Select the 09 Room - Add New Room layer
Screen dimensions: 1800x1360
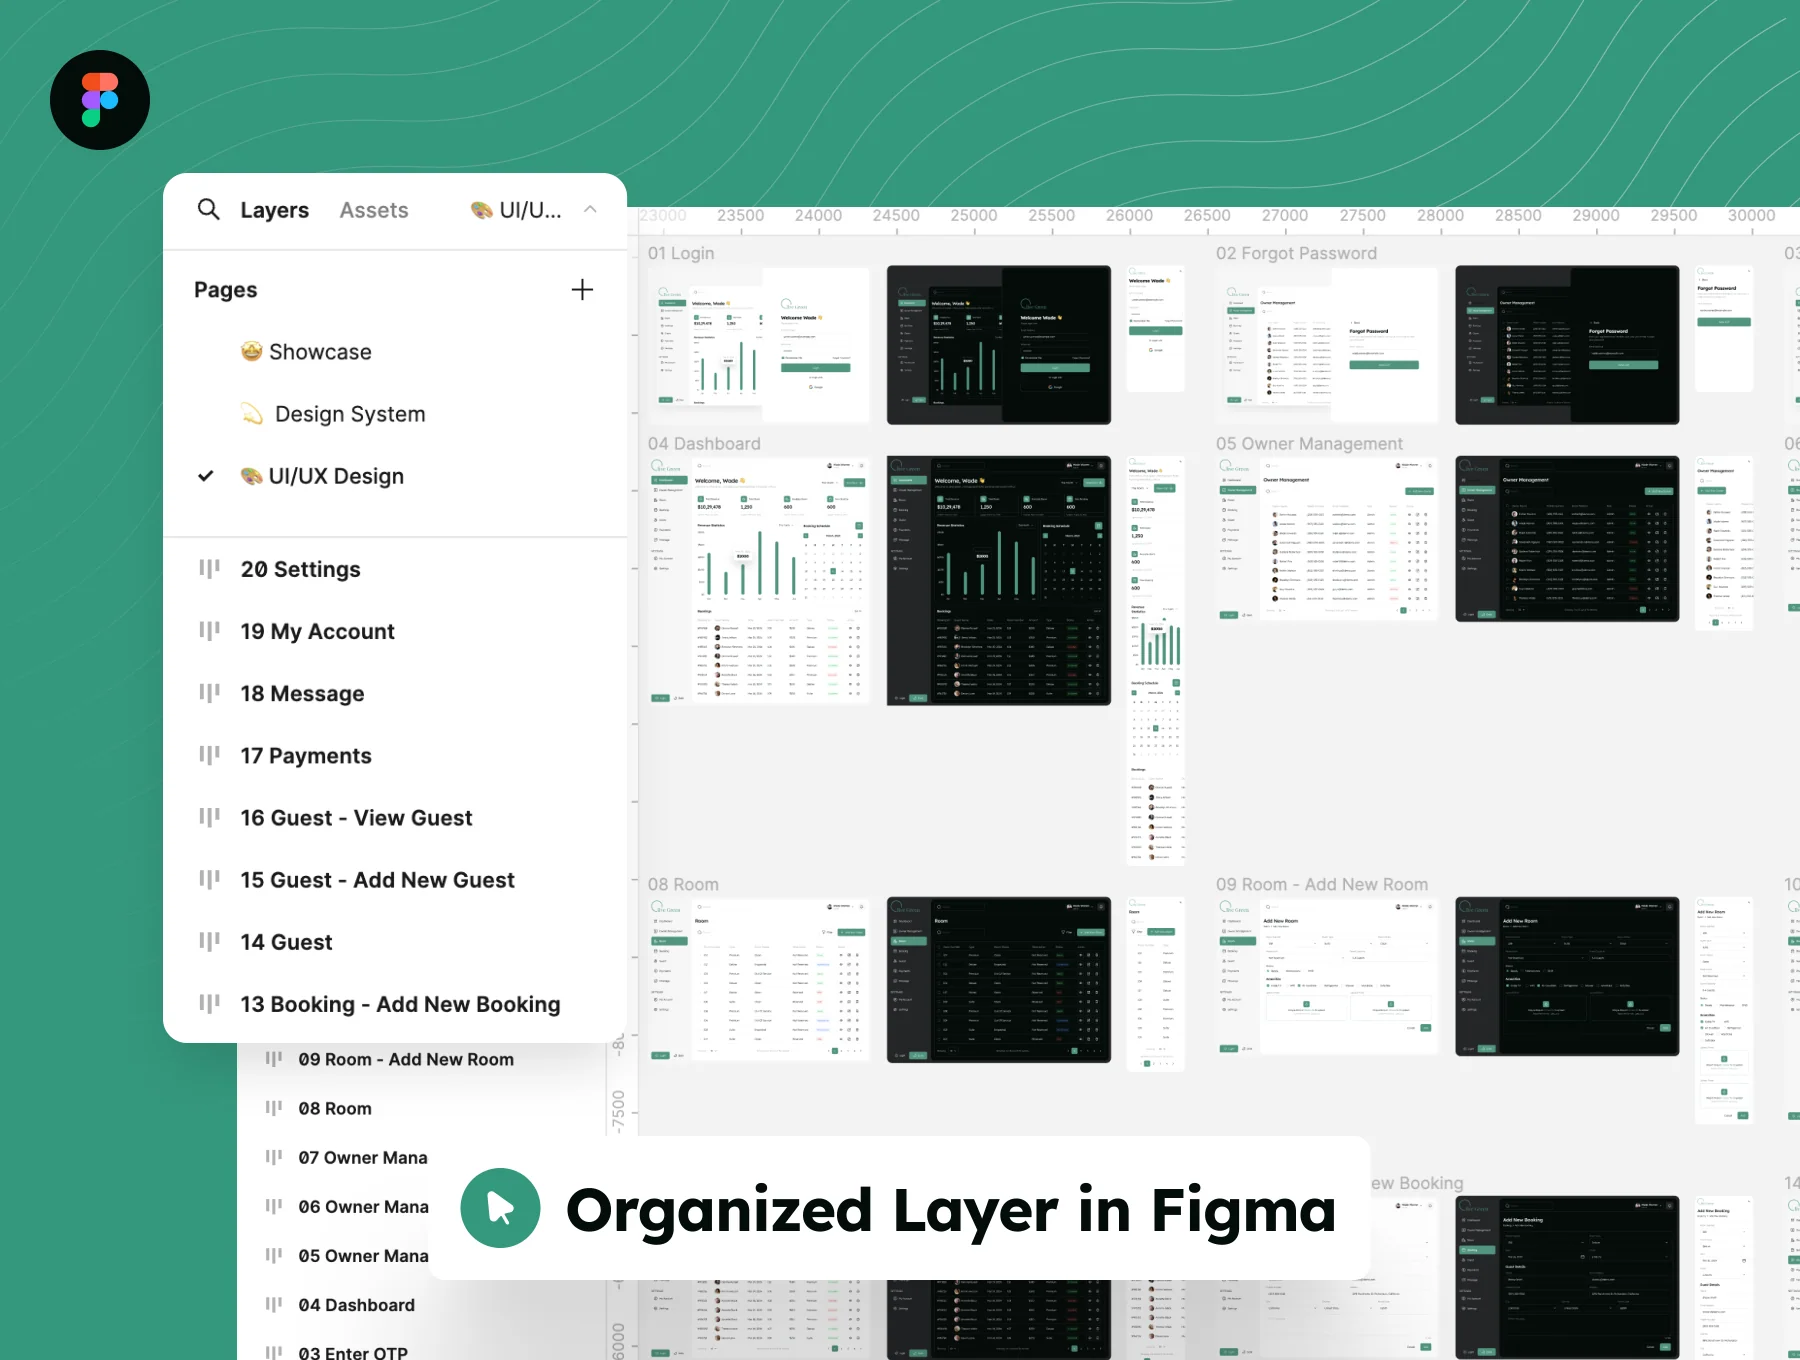(x=406, y=1059)
